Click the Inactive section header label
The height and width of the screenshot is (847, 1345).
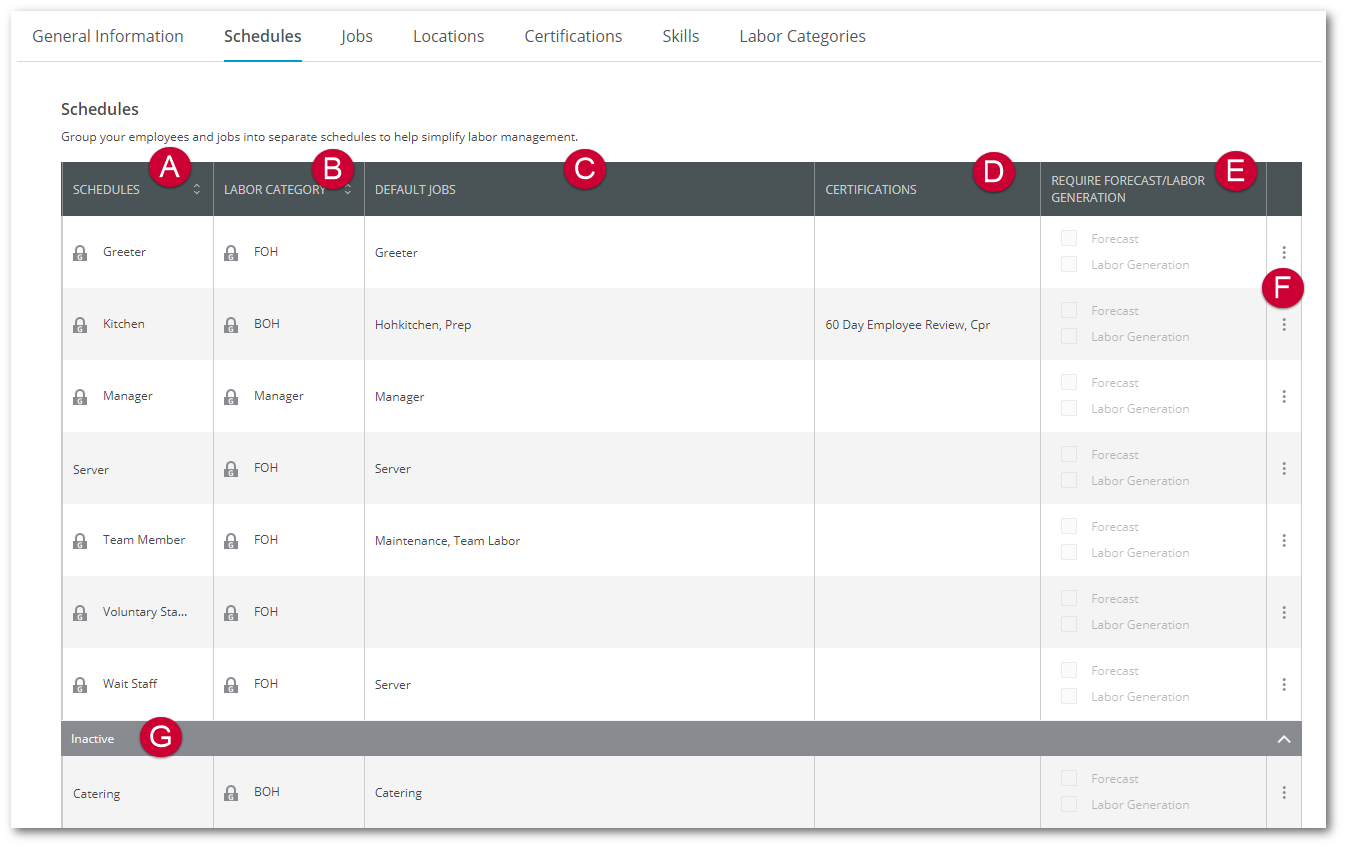[92, 739]
